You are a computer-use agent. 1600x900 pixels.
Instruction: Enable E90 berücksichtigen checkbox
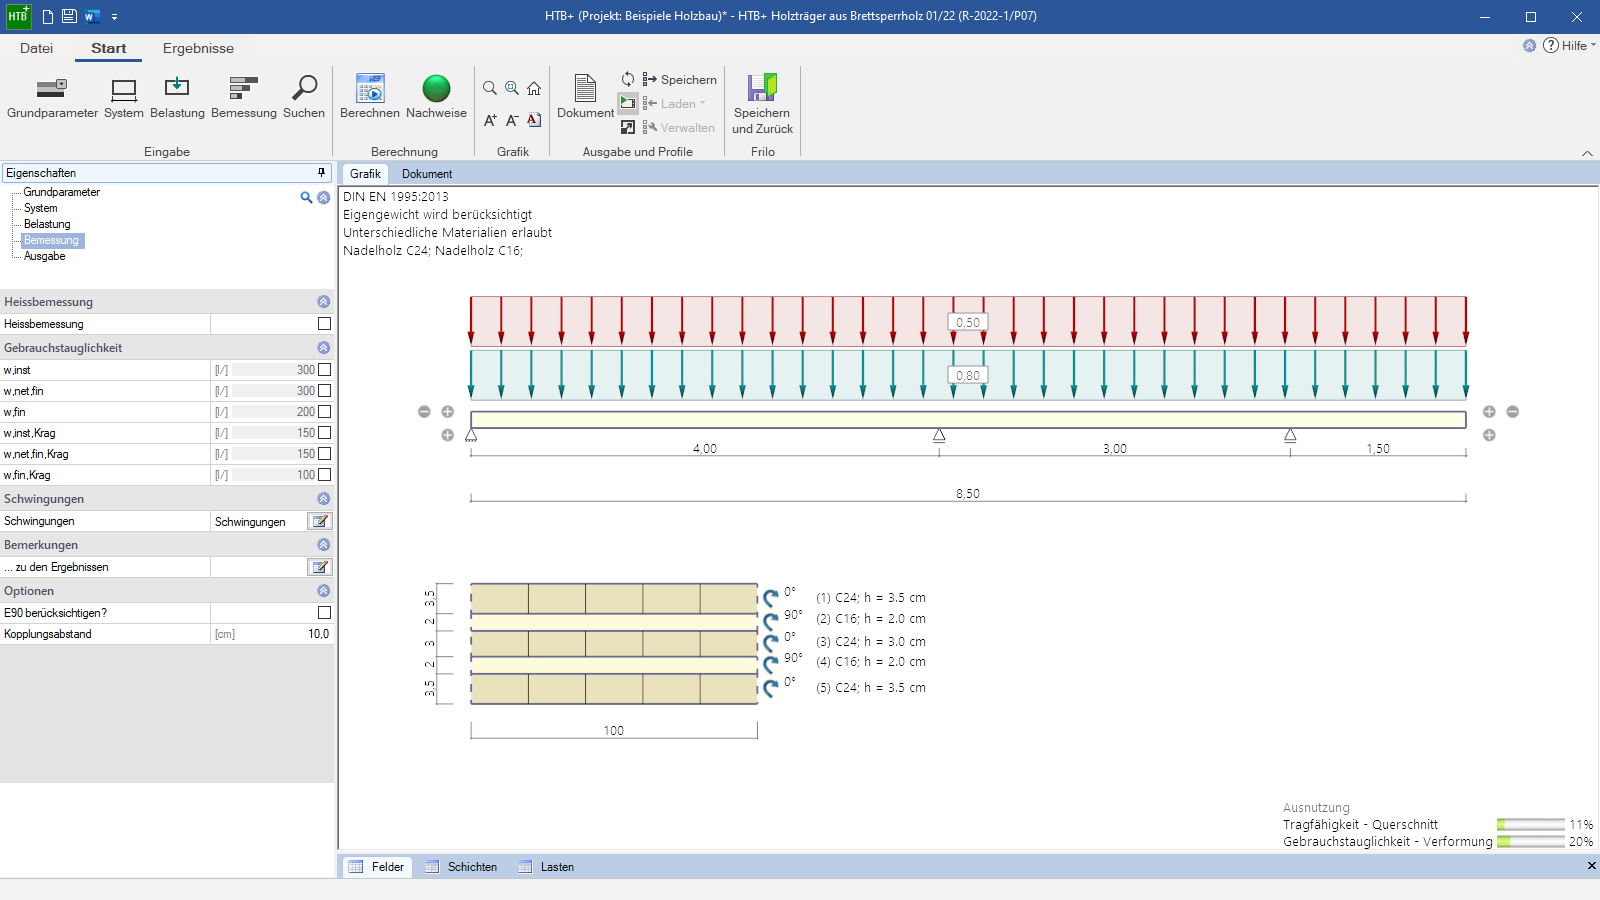click(x=324, y=612)
